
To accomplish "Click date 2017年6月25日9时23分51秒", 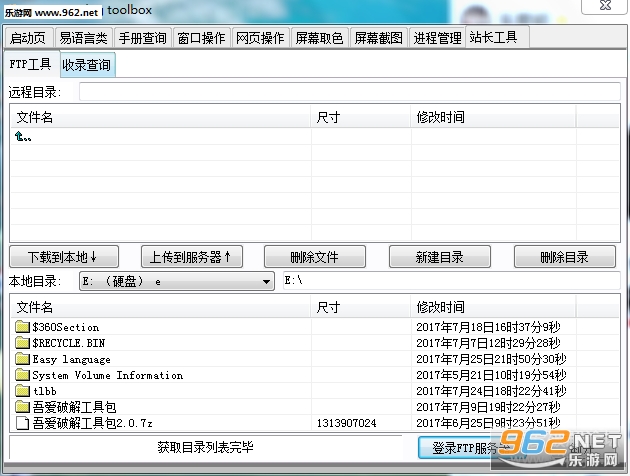I will pos(488,423).
